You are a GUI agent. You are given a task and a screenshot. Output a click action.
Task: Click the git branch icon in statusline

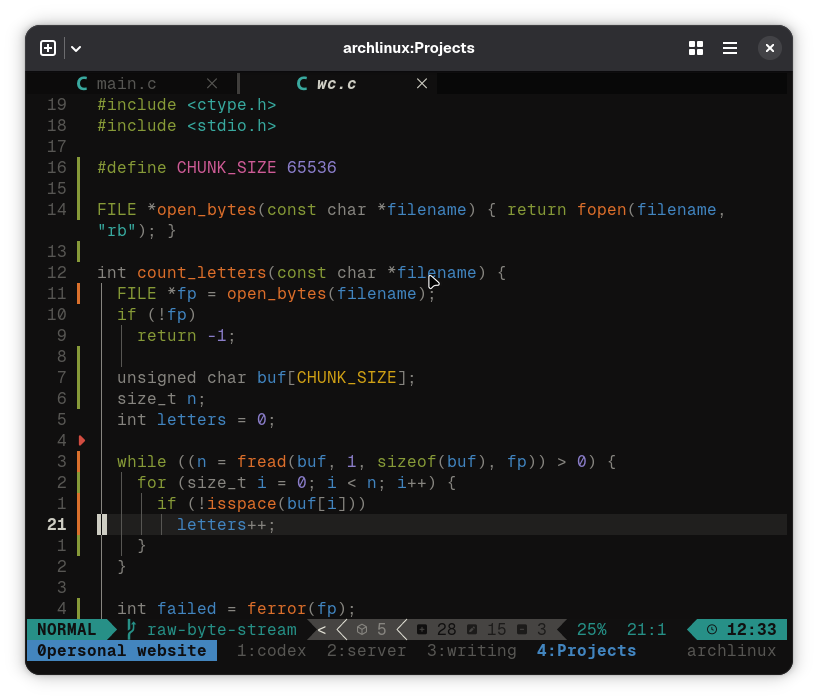pos(131,630)
